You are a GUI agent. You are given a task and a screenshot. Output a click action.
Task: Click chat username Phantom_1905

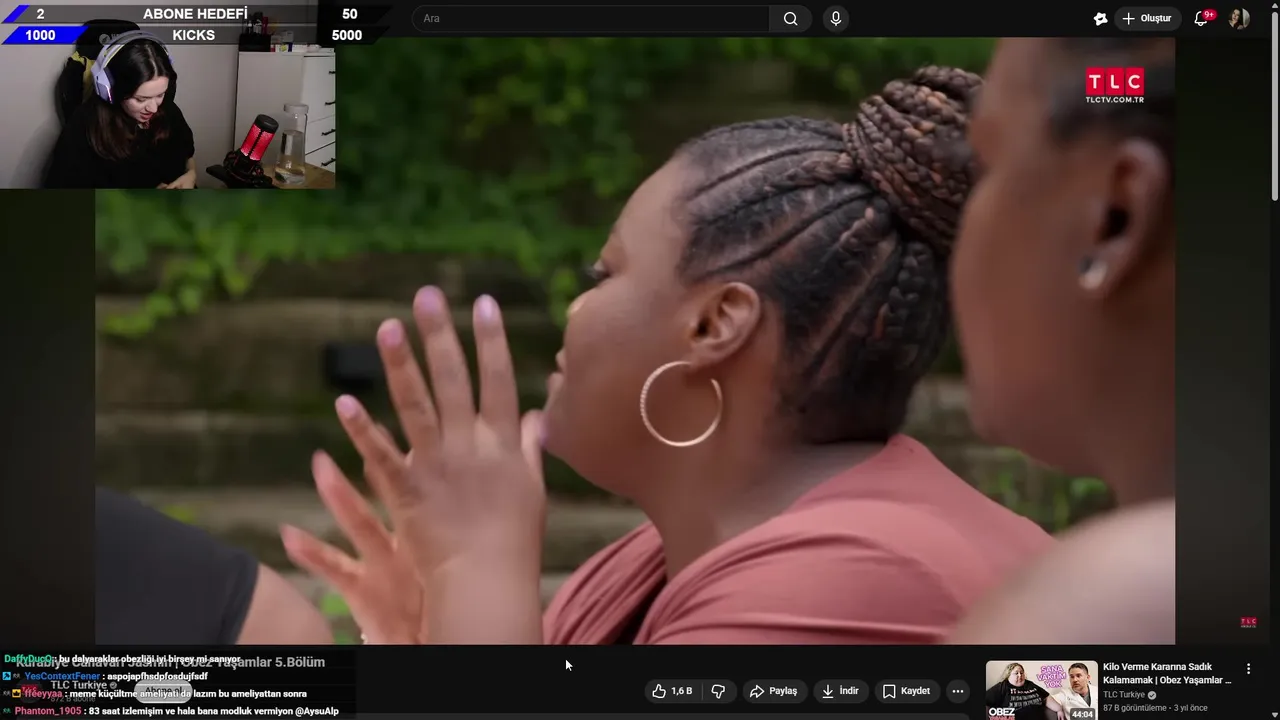click(x=48, y=711)
